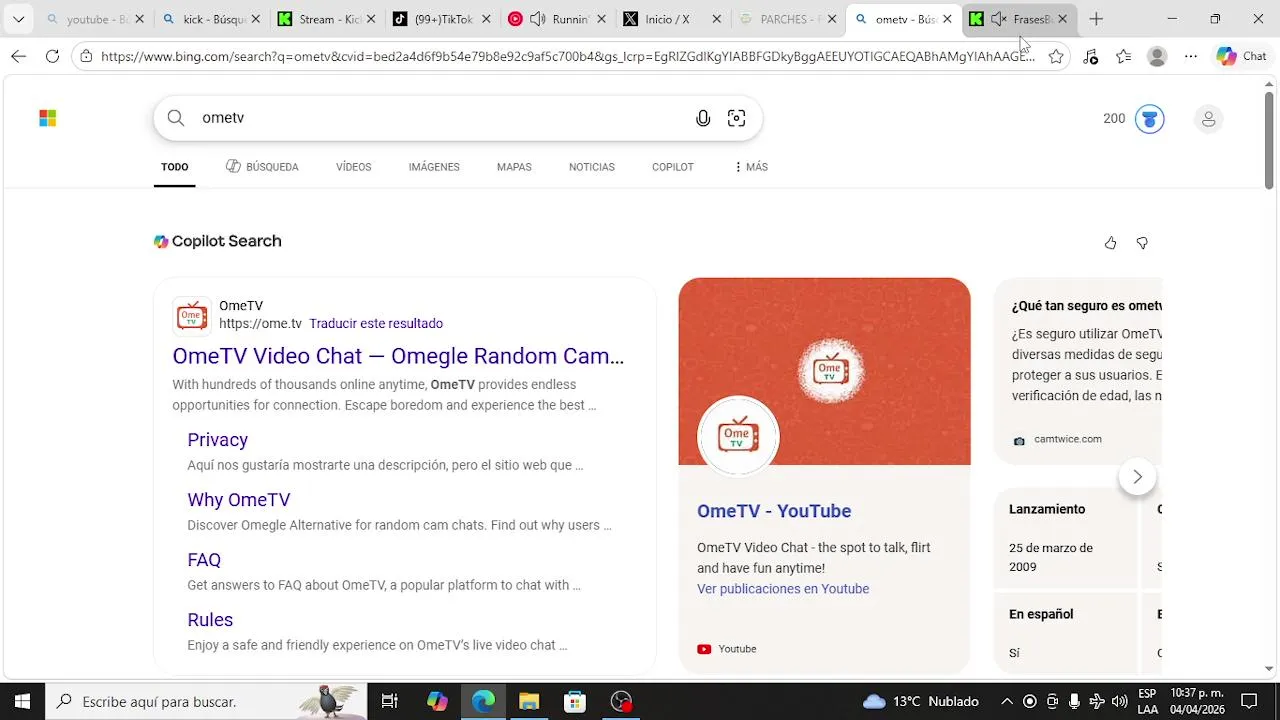Show hidden system tray icons
Image resolution: width=1280 pixels, height=720 pixels.
pos(1007,701)
